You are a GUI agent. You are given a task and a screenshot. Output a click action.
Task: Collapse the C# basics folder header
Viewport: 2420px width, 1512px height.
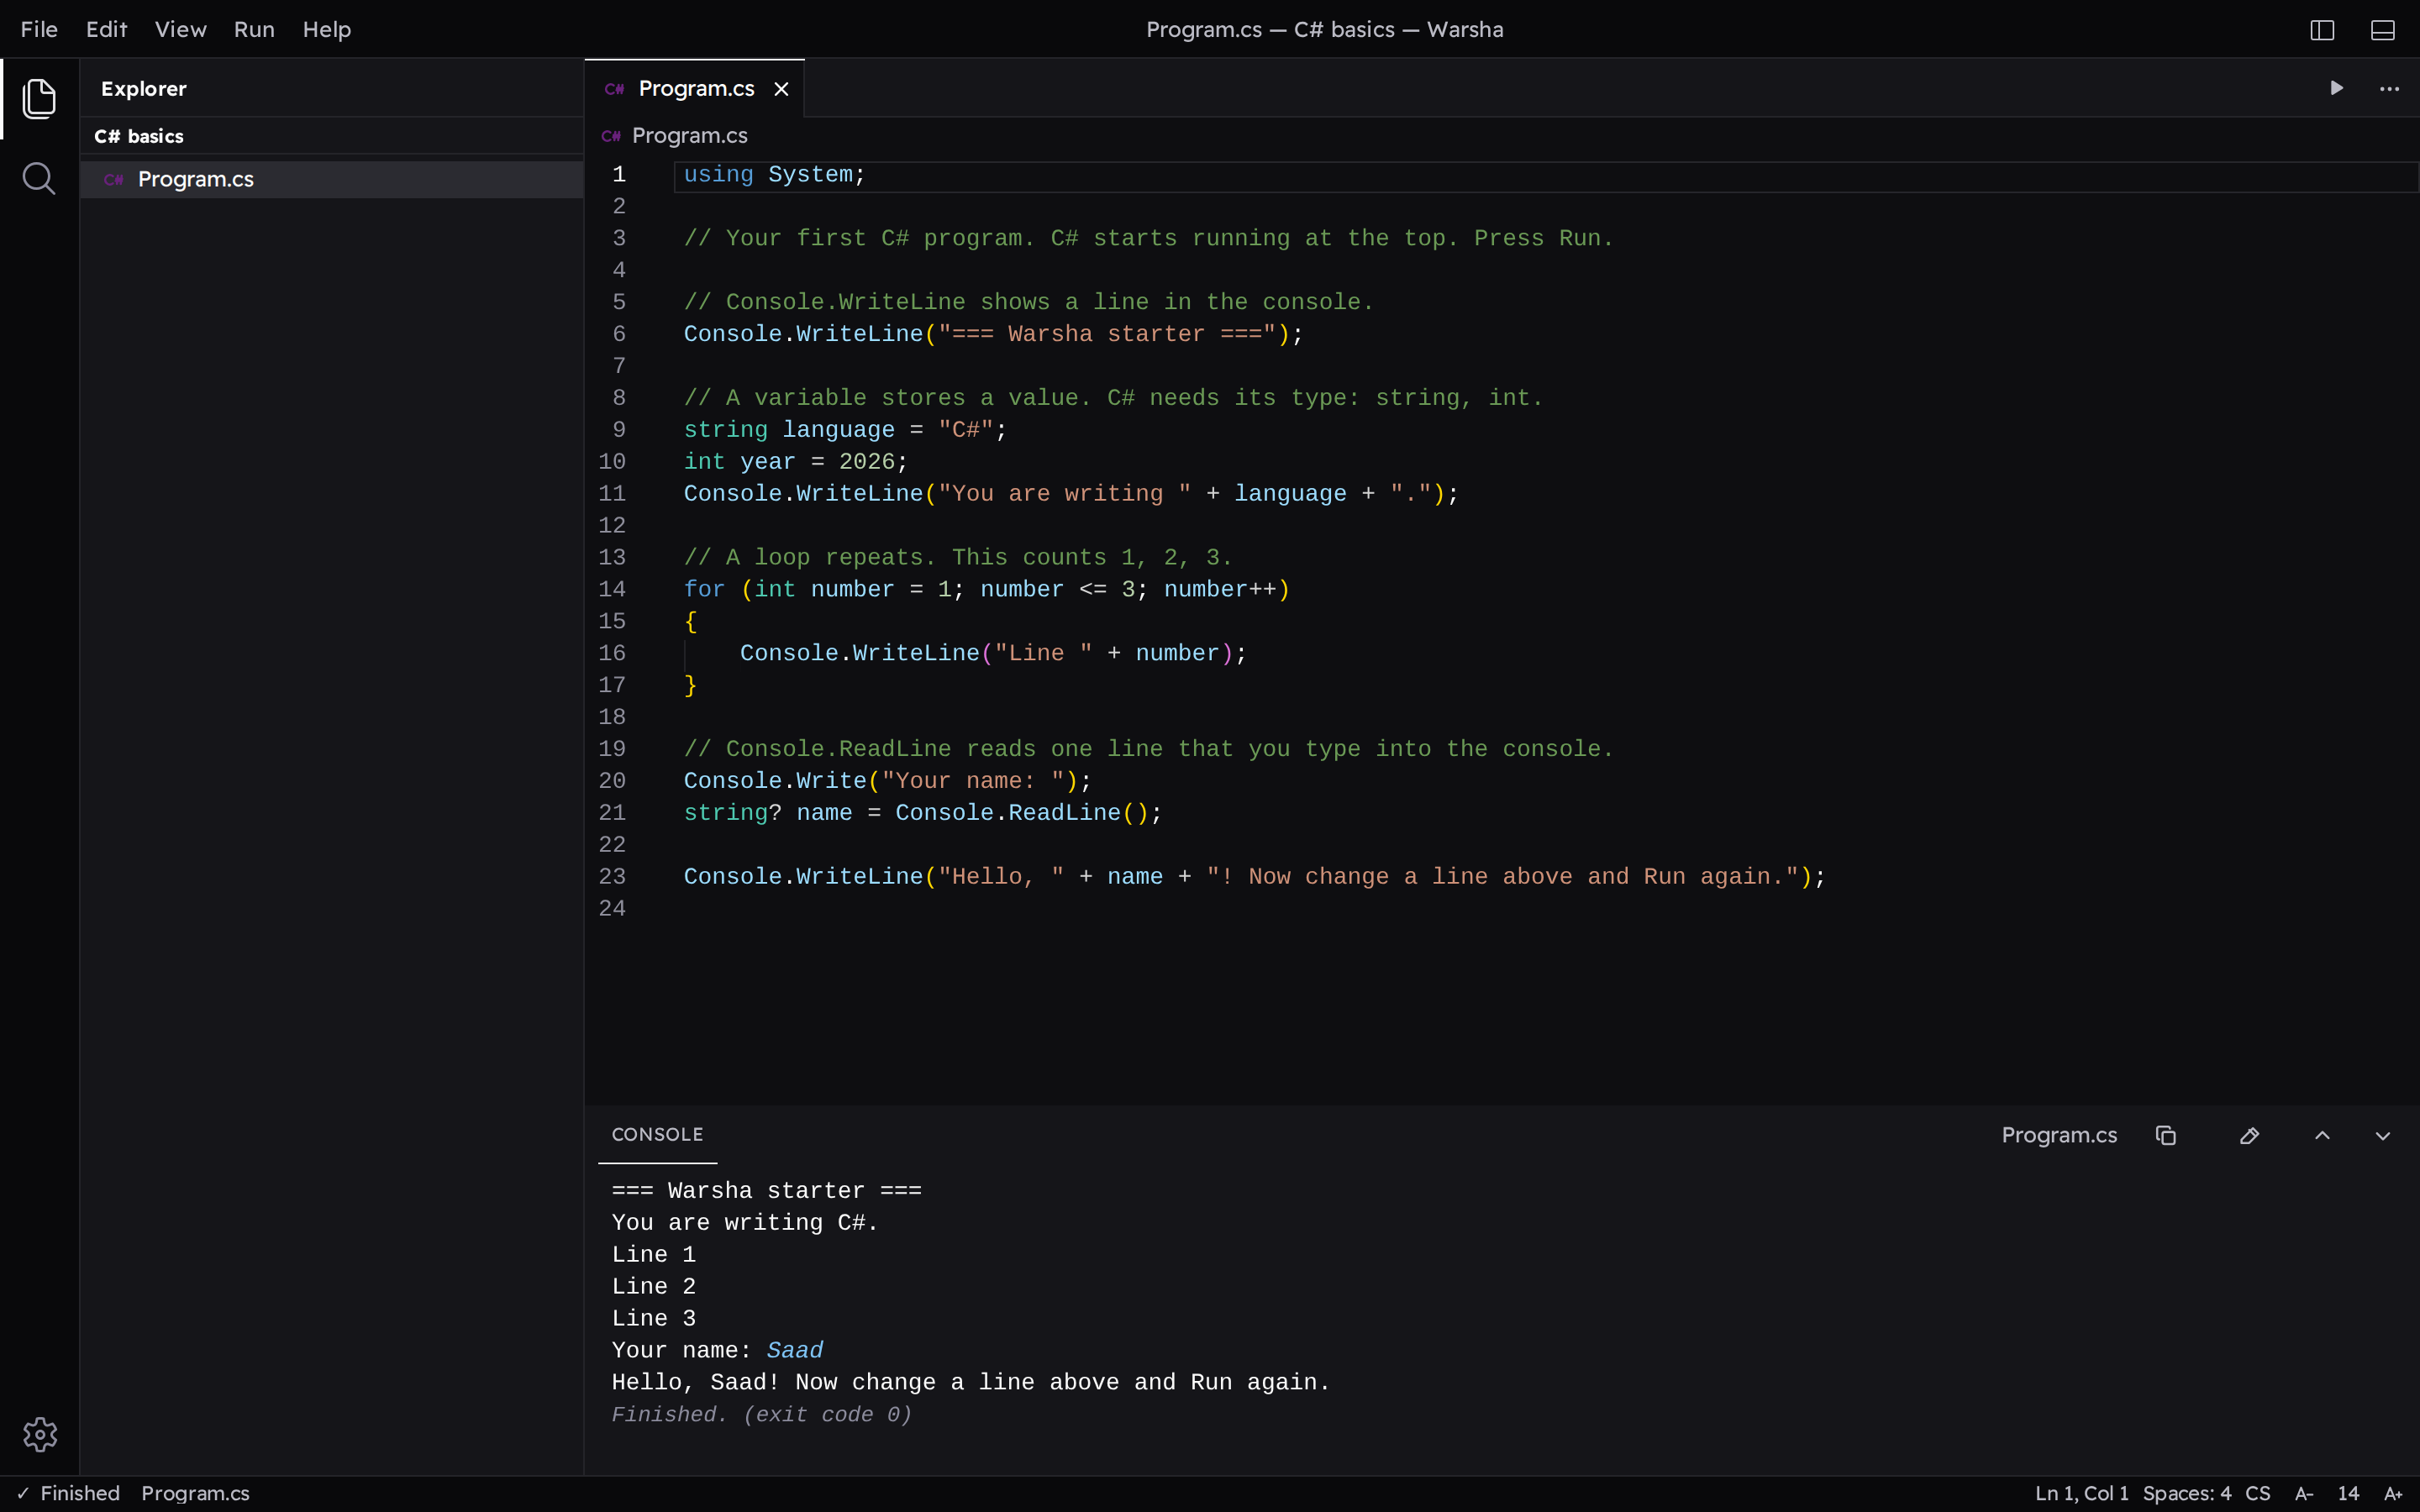332,136
